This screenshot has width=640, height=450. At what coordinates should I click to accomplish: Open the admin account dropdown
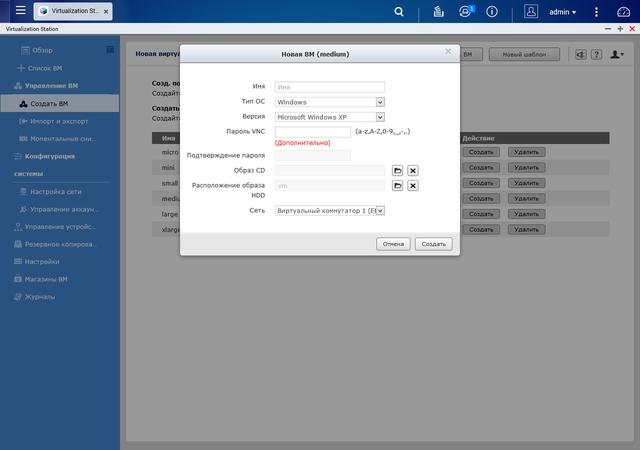[x=562, y=12]
